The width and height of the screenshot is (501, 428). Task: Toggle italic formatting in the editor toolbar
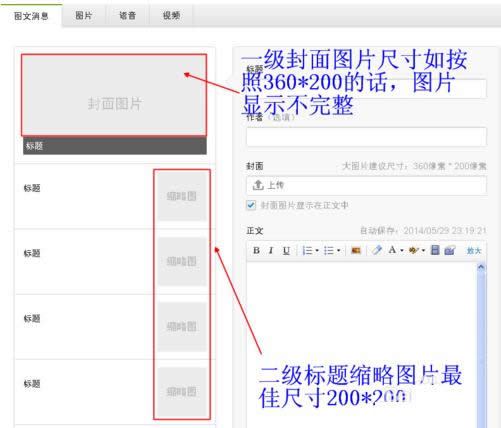tap(271, 250)
